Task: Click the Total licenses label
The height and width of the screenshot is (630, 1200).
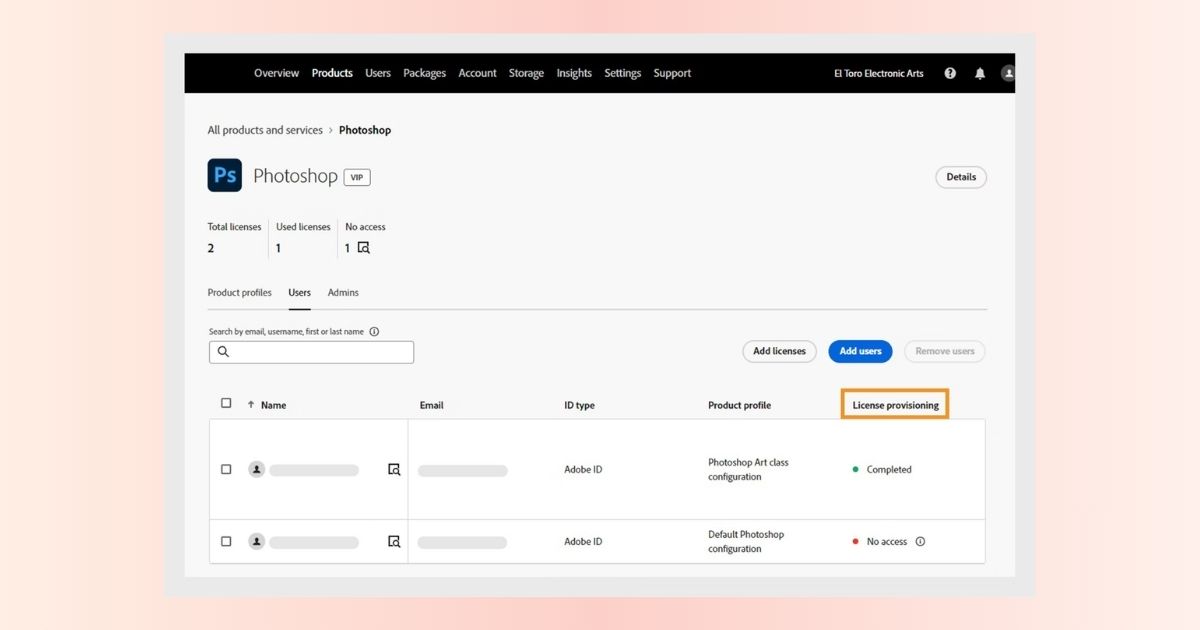Action: click(x=234, y=227)
